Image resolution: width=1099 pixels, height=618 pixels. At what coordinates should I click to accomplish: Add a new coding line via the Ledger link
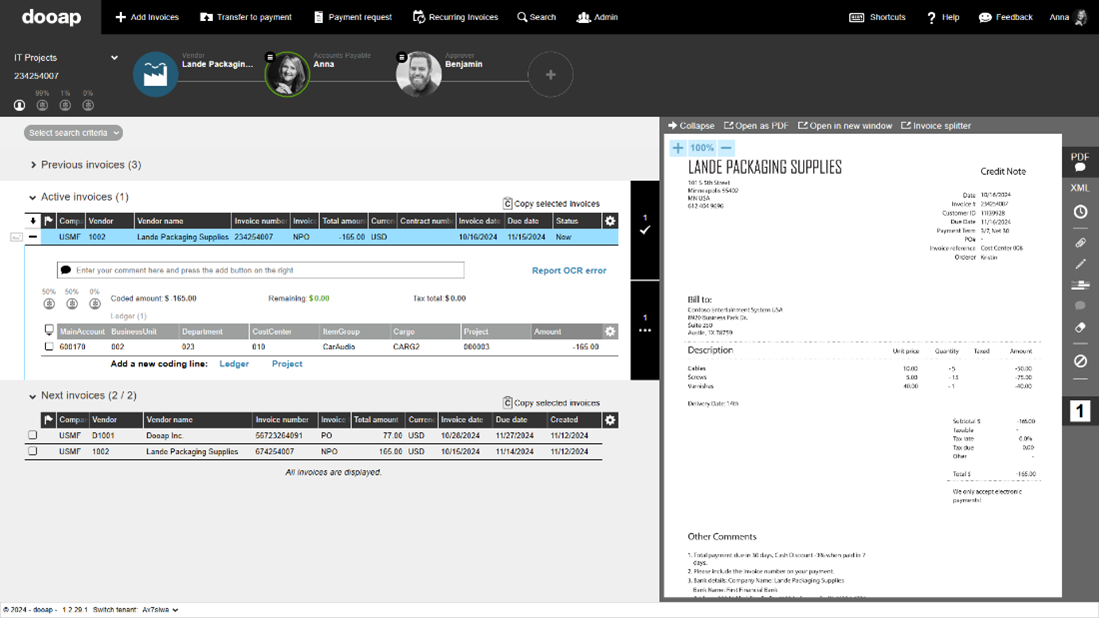234,364
